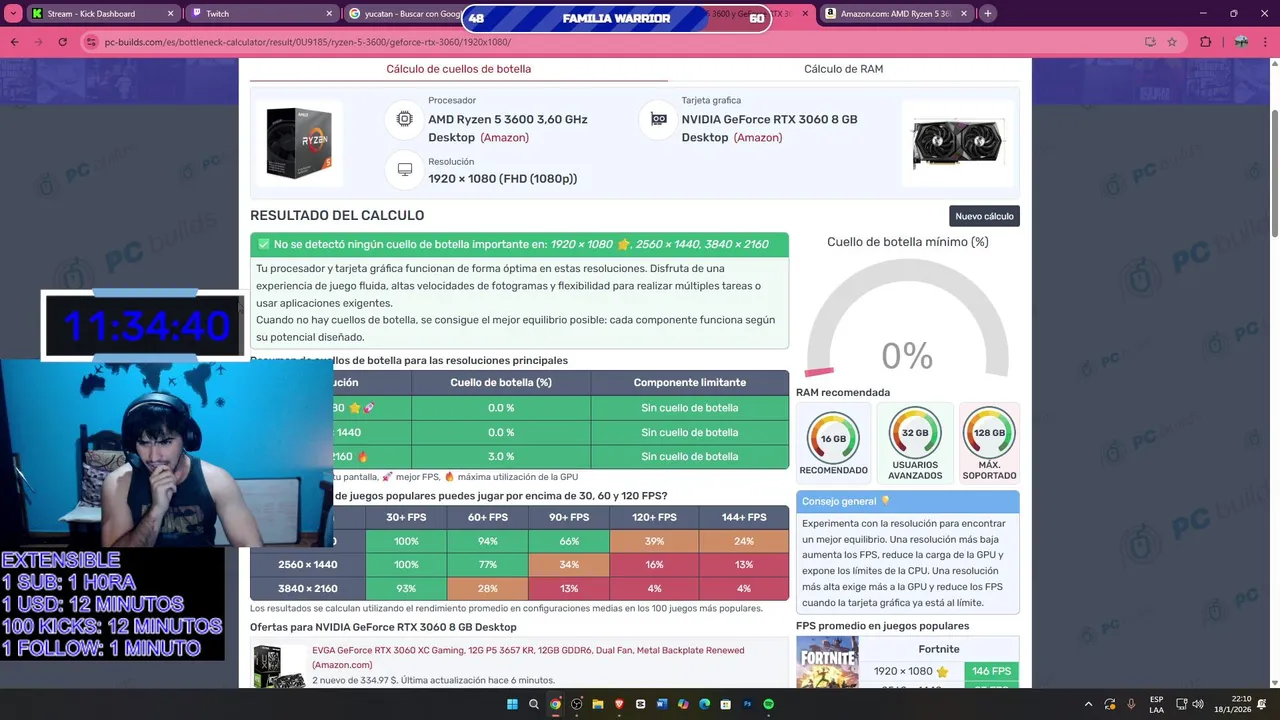This screenshot has width=1280, height=720.
Task: Click the Componente limitante column header
Action: click(689, 382)
